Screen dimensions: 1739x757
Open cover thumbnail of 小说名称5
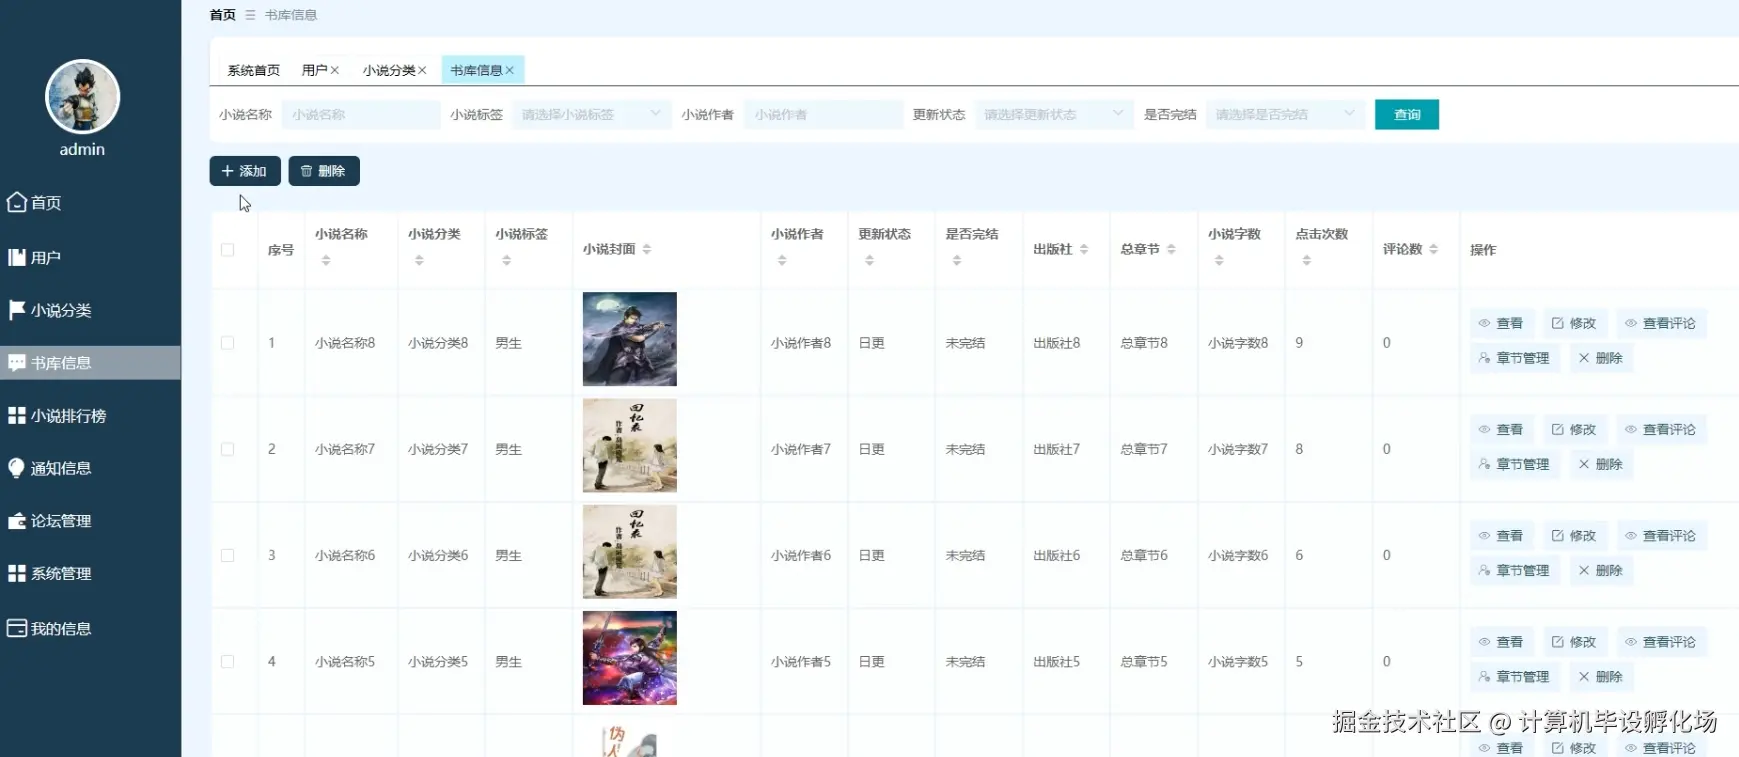(630, 658)
